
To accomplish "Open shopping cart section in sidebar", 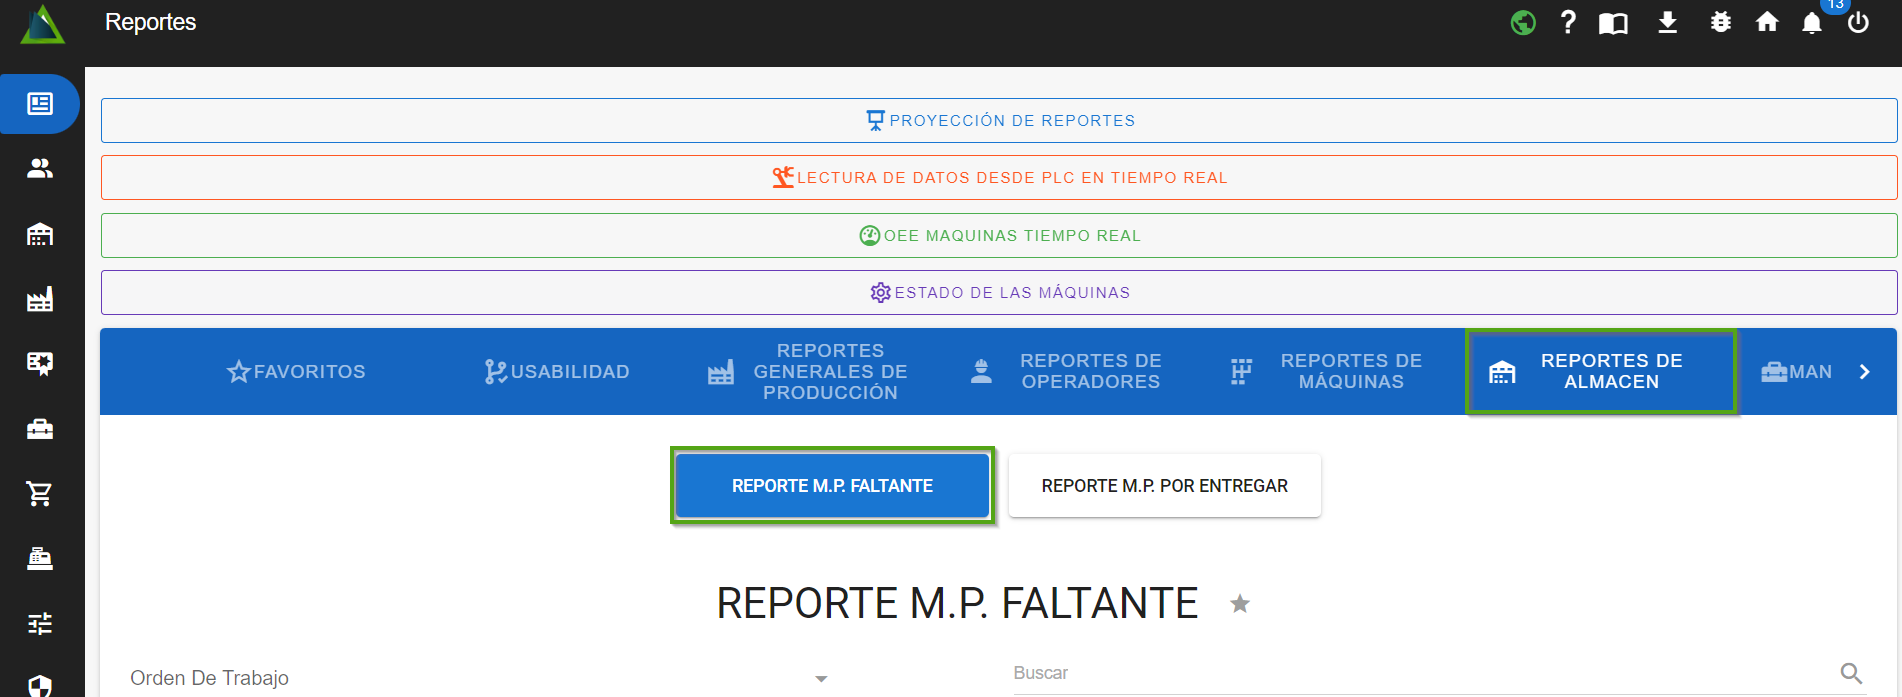I will click(40, 493).
